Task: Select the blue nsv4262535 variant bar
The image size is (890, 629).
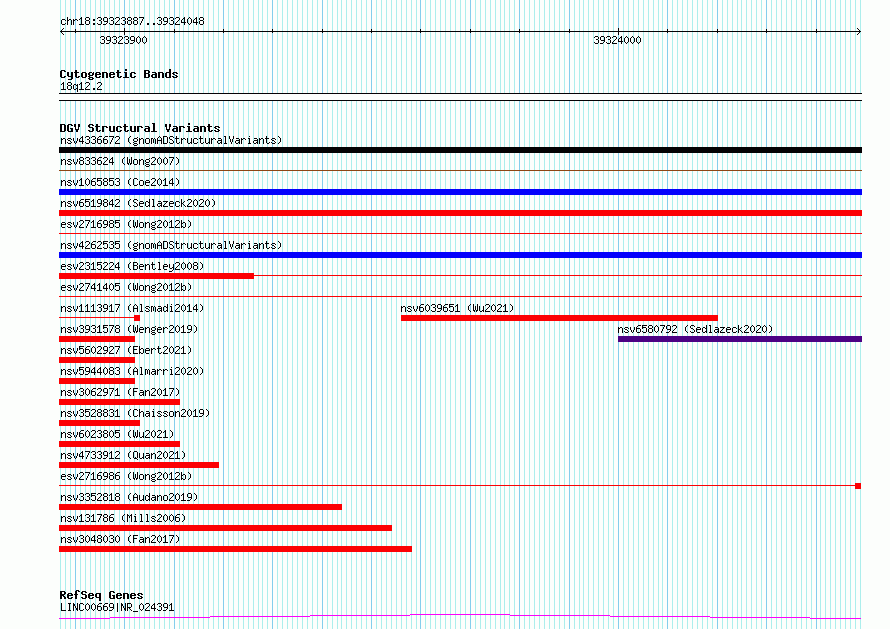Action: click(460, 255)
